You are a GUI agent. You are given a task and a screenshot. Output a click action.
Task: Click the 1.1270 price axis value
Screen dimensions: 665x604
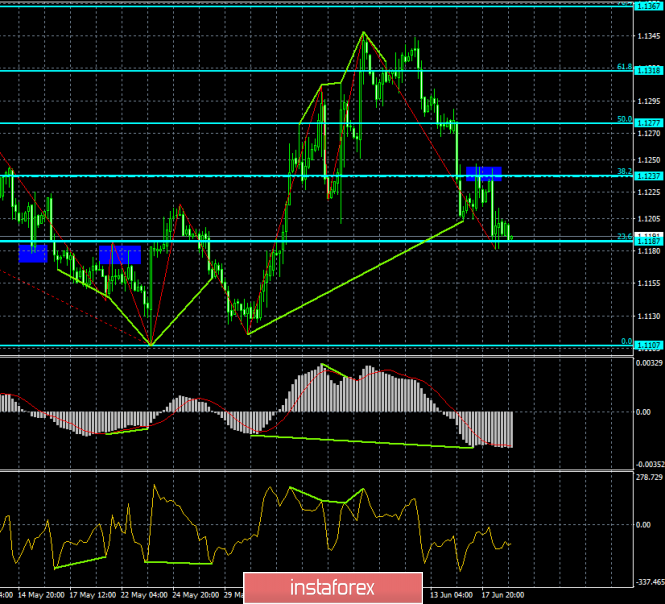pyautogui.click(x=649, y=133)
